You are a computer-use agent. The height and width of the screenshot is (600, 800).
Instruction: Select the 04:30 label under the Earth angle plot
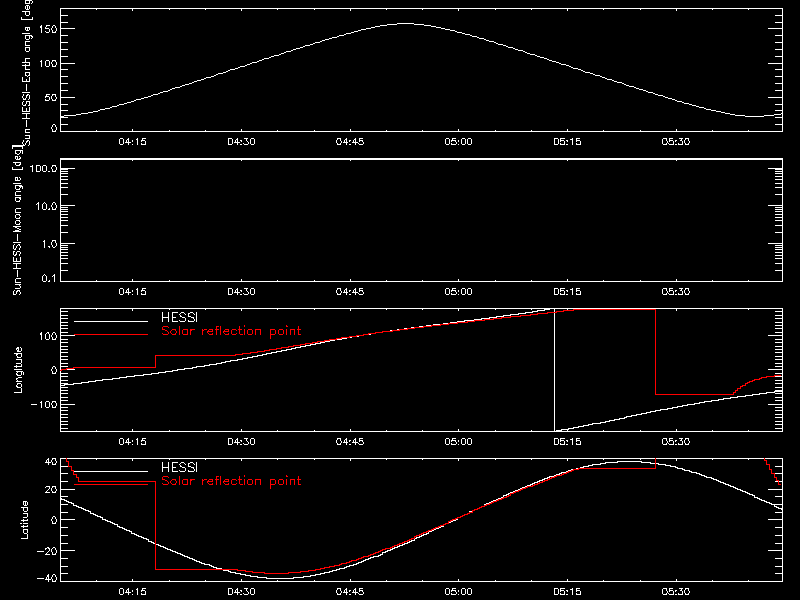241,141
